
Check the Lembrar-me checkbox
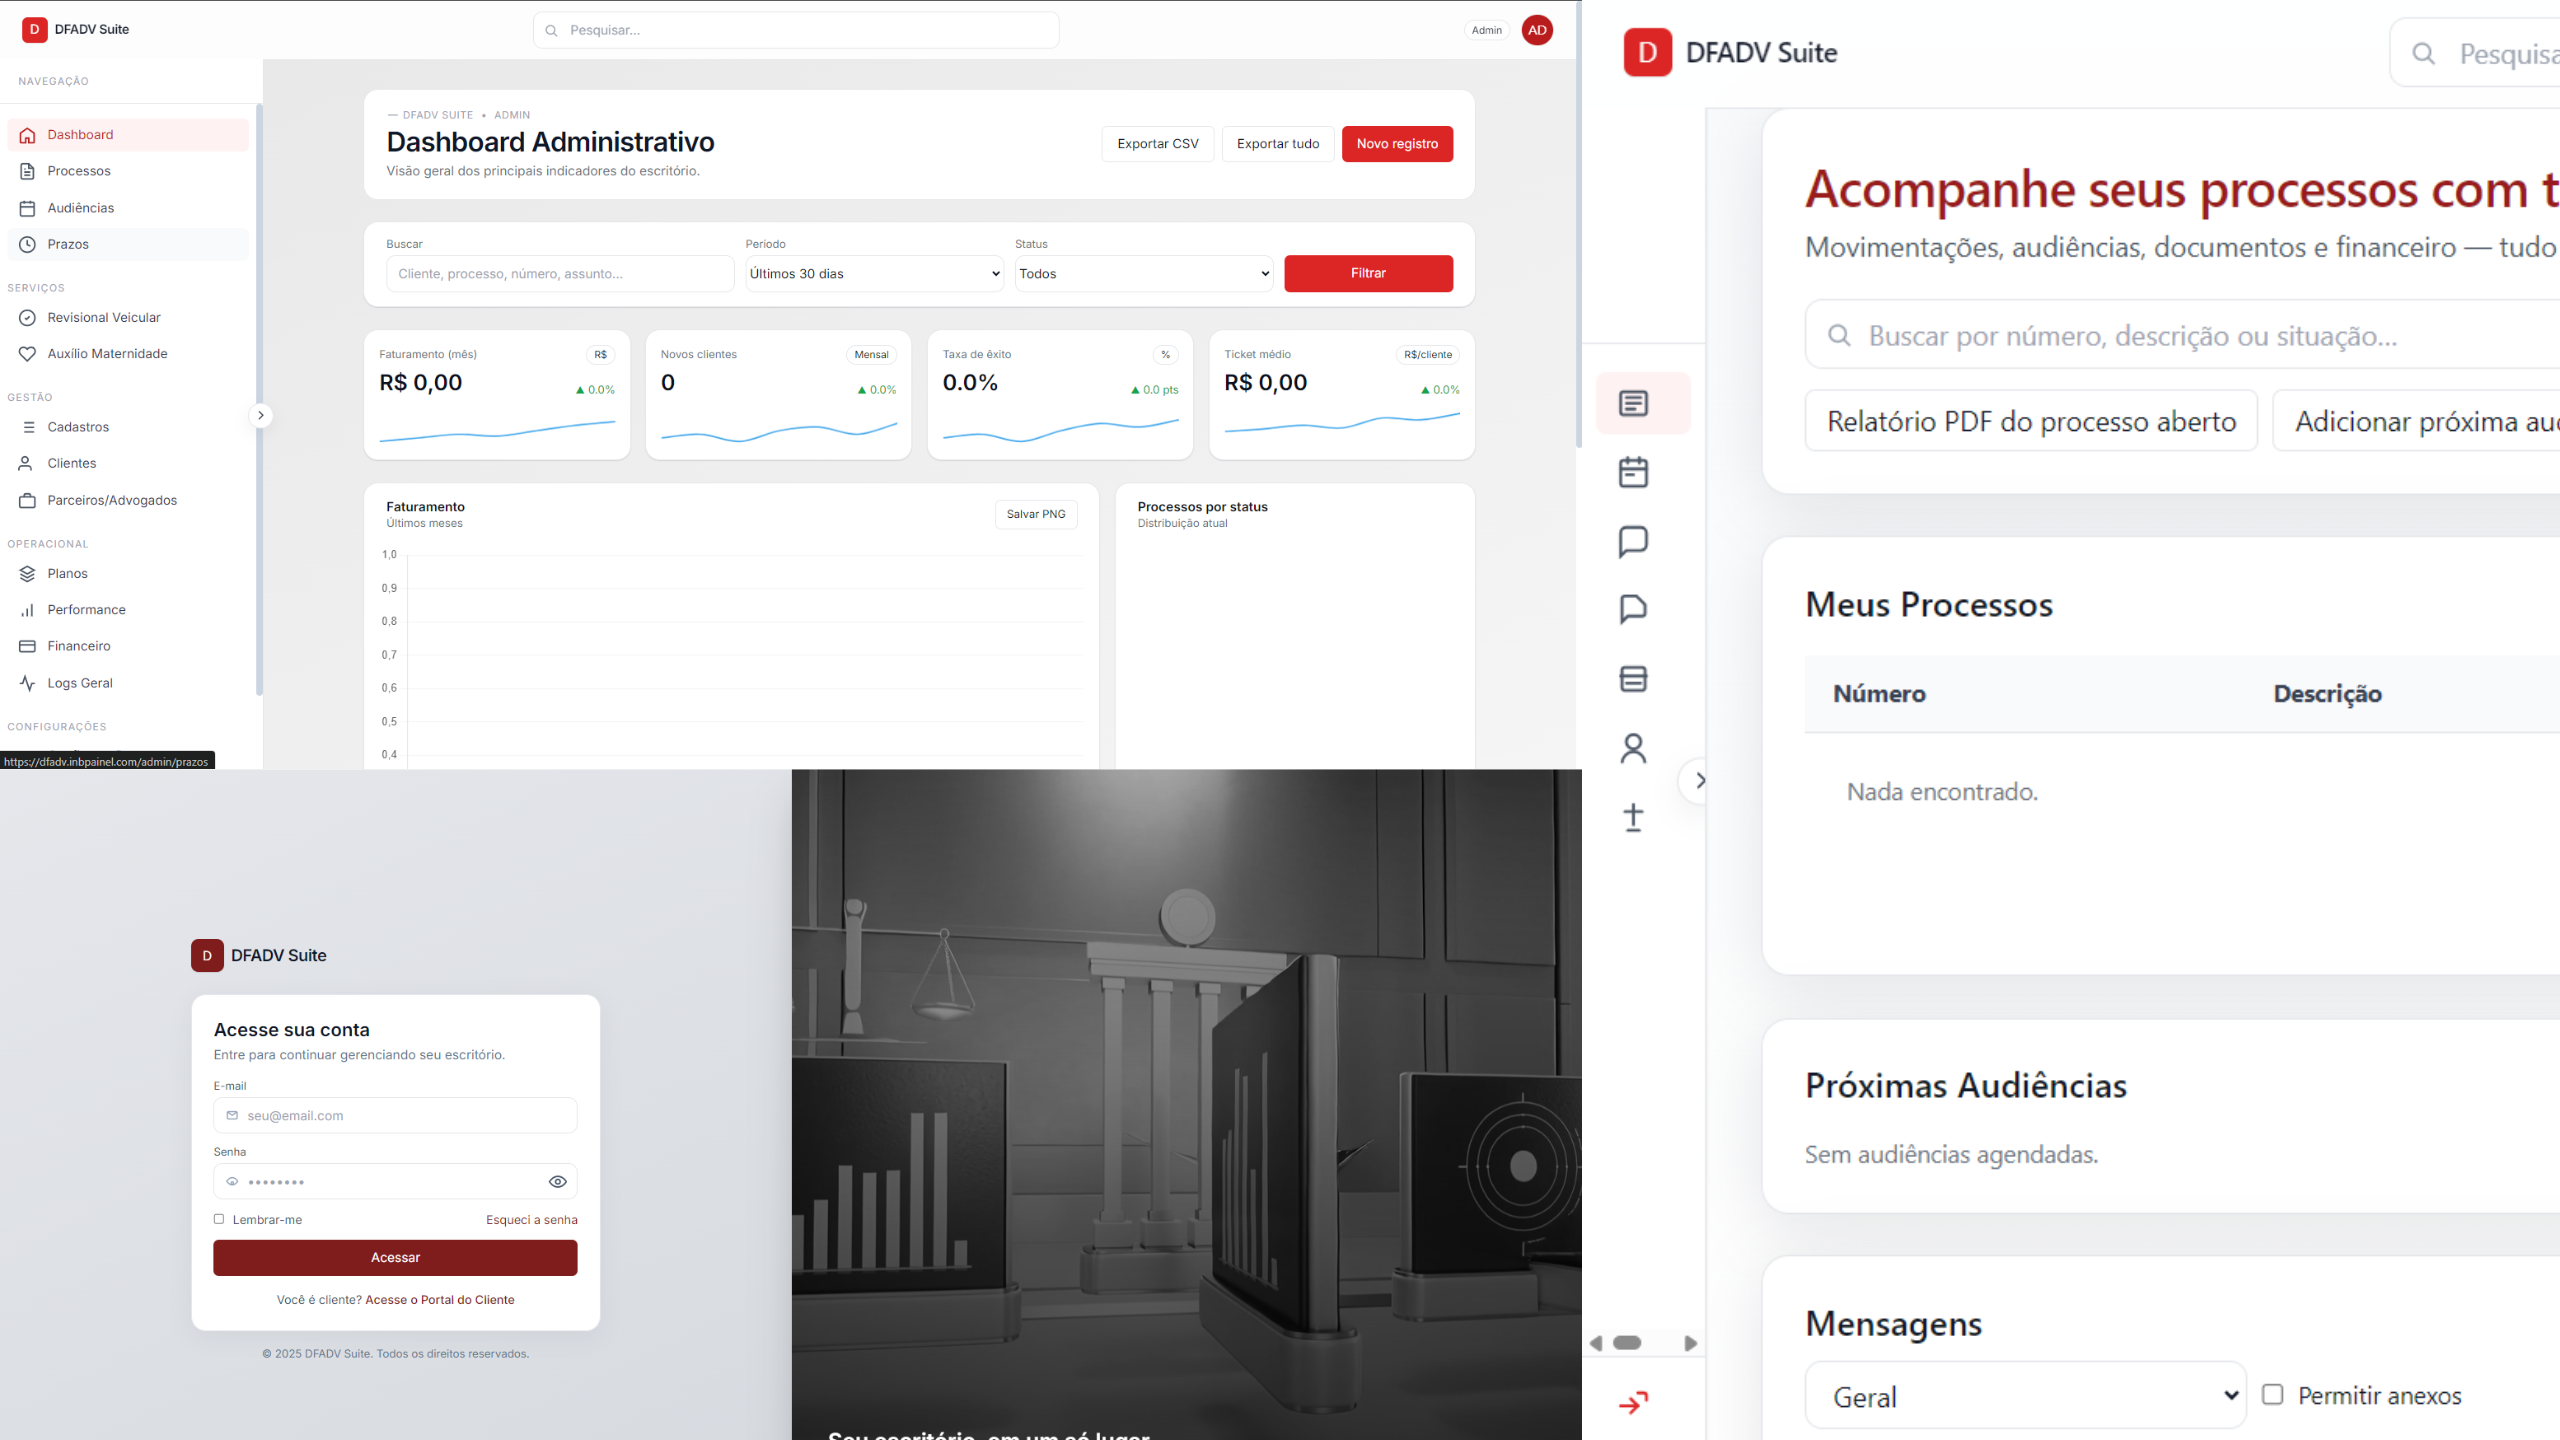219,1219
